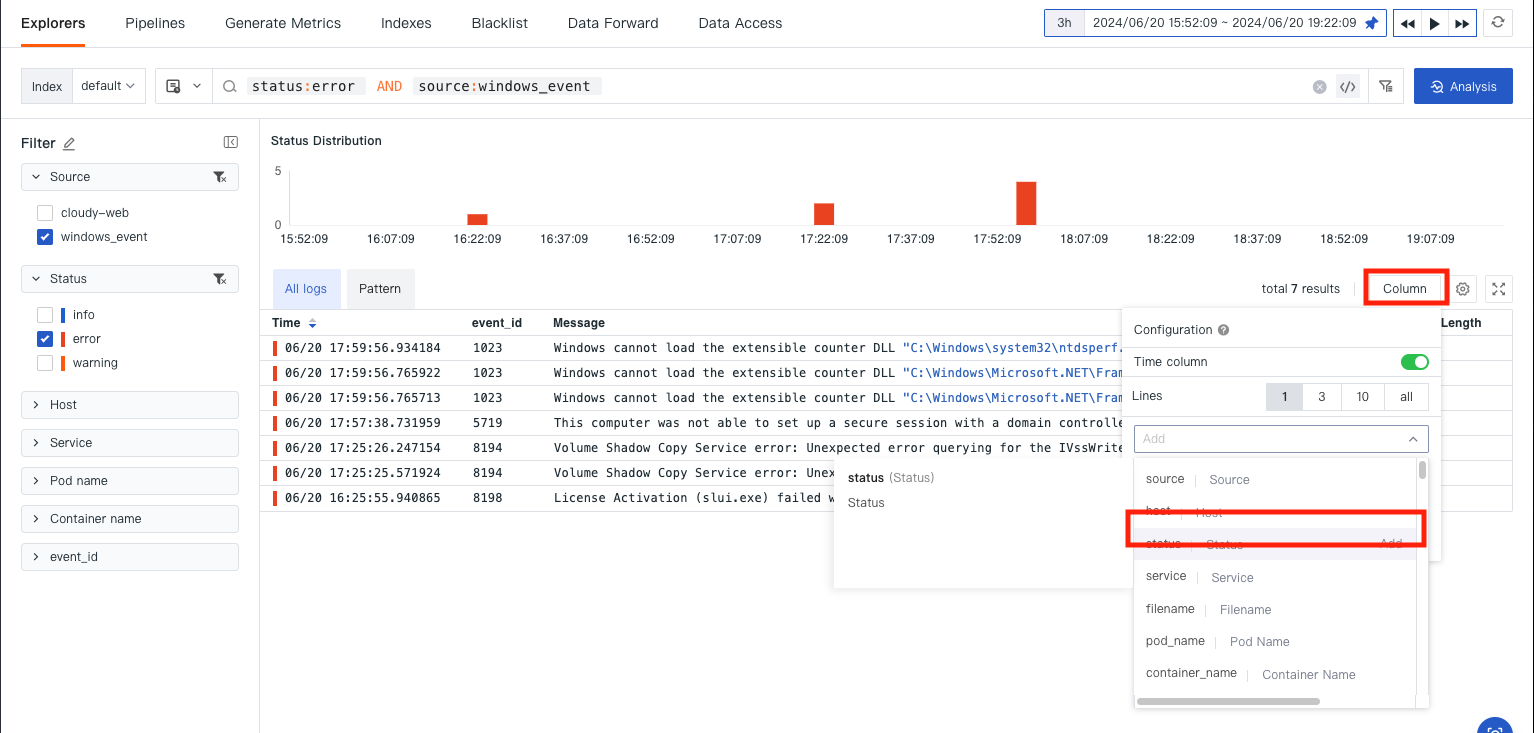The height and width of the screenshot is (733, 1534).
Task: Choose container_name field in column dropdown list
Action: point(1275,674)
